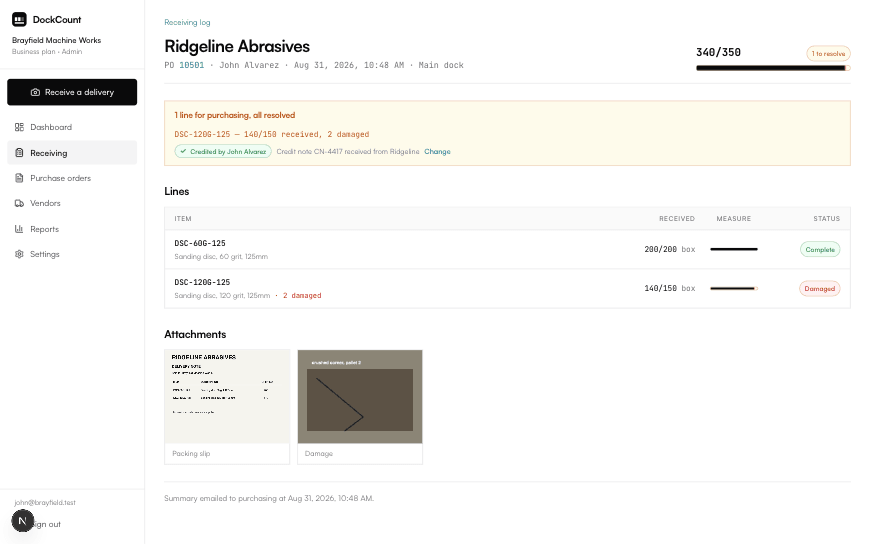Click the Attachments section heading
870x544 pixels.
point(195,334)
